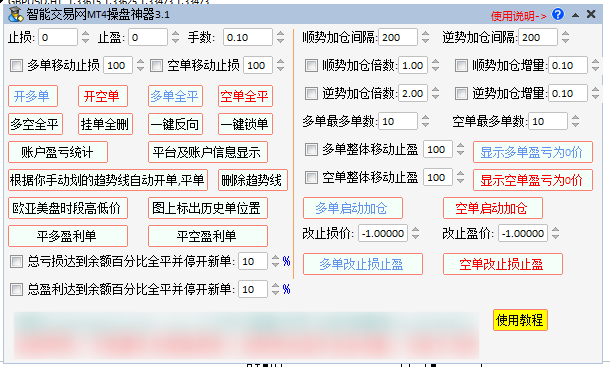Click 显示多单盈亏为0价 button
This screenshot has height=367, width=610.
point(533,152)
